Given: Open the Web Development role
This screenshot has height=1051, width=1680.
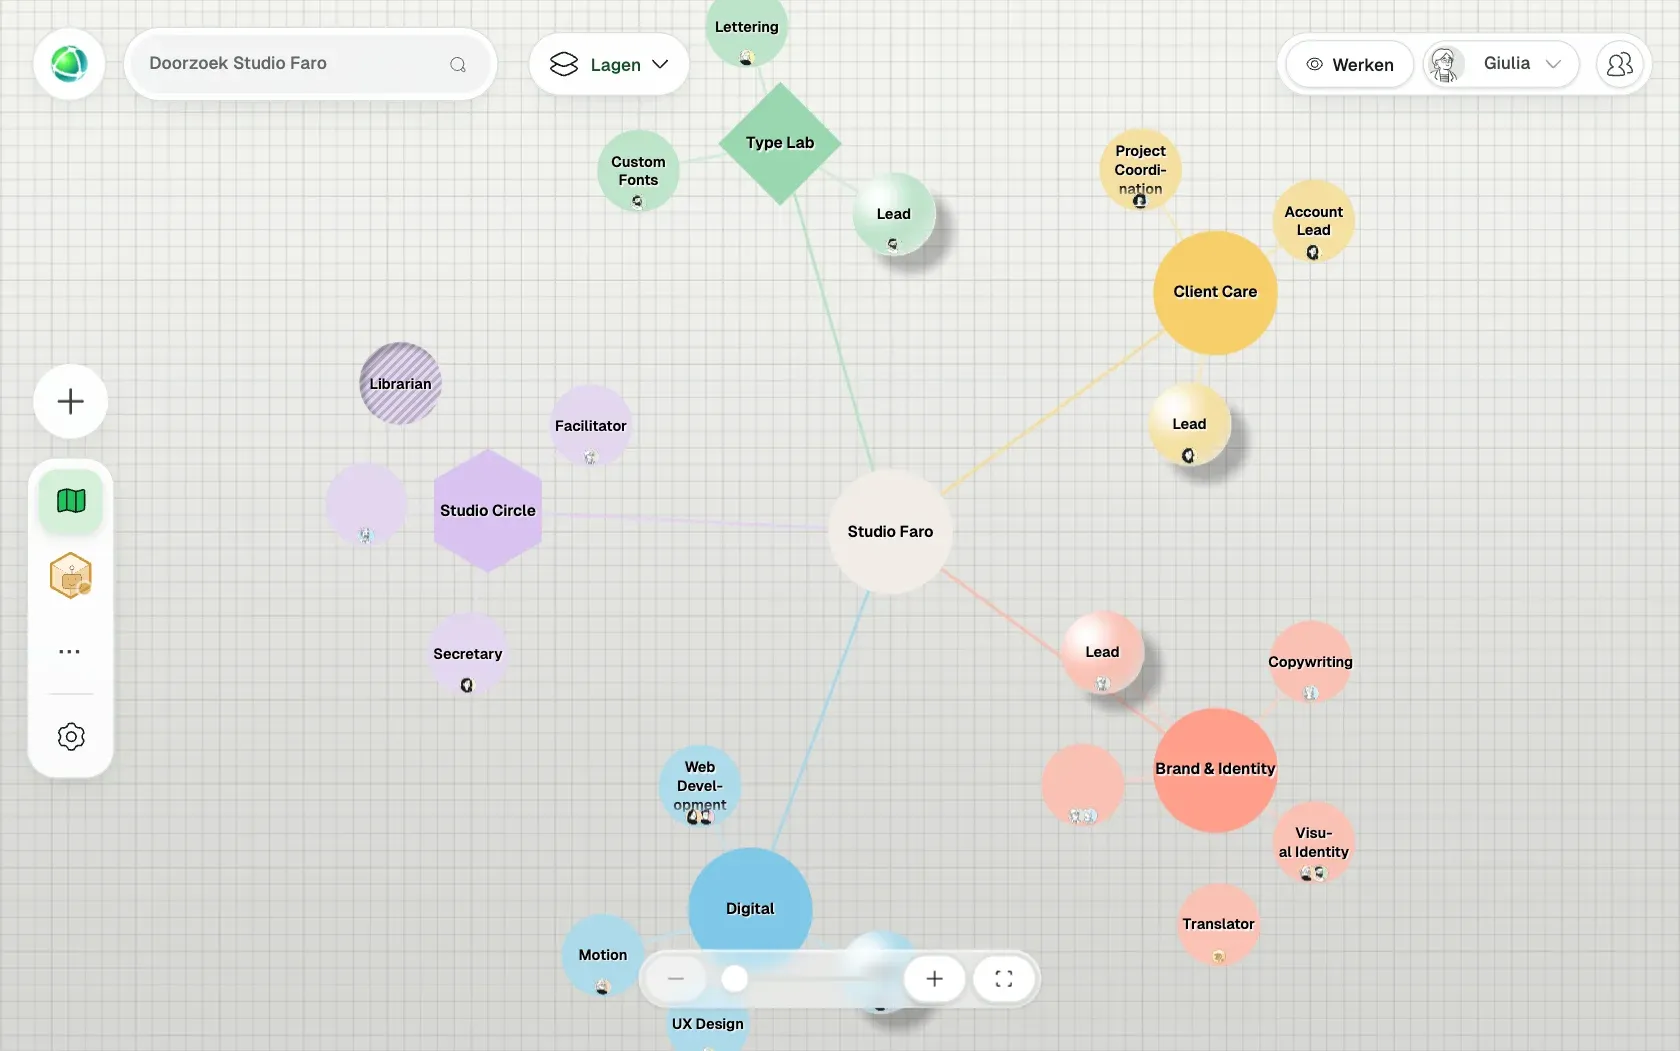Looking at the screenshot, I should pos(700,786).
